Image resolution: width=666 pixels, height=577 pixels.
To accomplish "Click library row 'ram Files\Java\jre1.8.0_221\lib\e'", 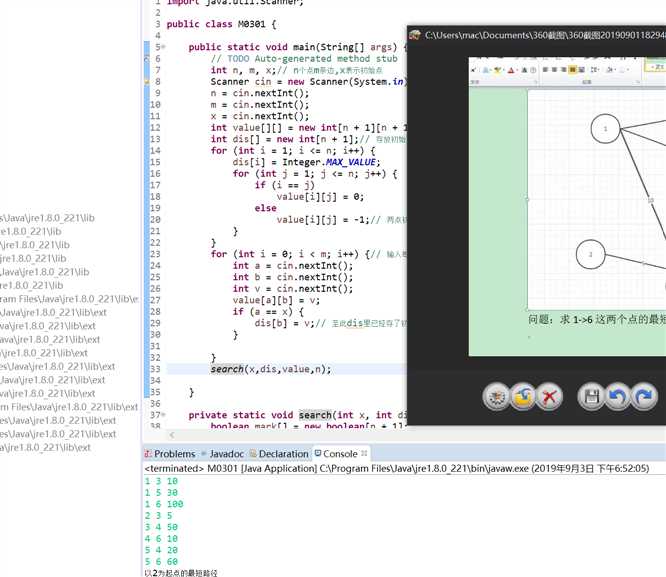I will pyautogui.click(x=69, y=299).
